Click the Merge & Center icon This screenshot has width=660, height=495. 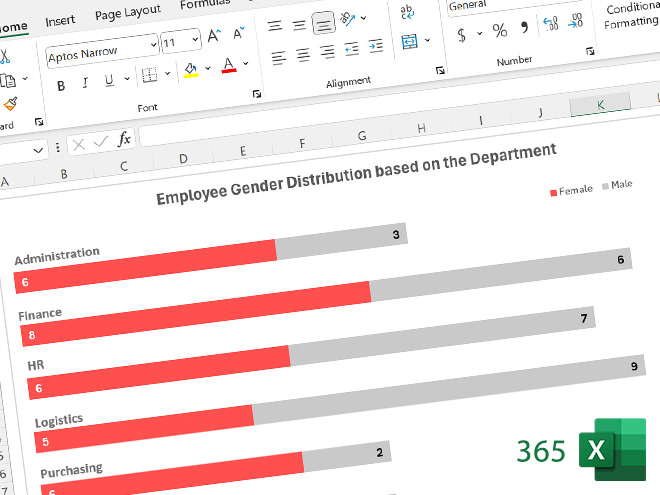[410, 42]
